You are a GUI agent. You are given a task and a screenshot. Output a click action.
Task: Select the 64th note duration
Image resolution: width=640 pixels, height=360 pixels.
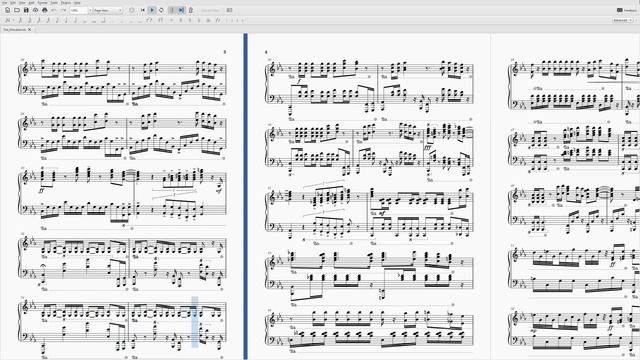click(29, 20)
